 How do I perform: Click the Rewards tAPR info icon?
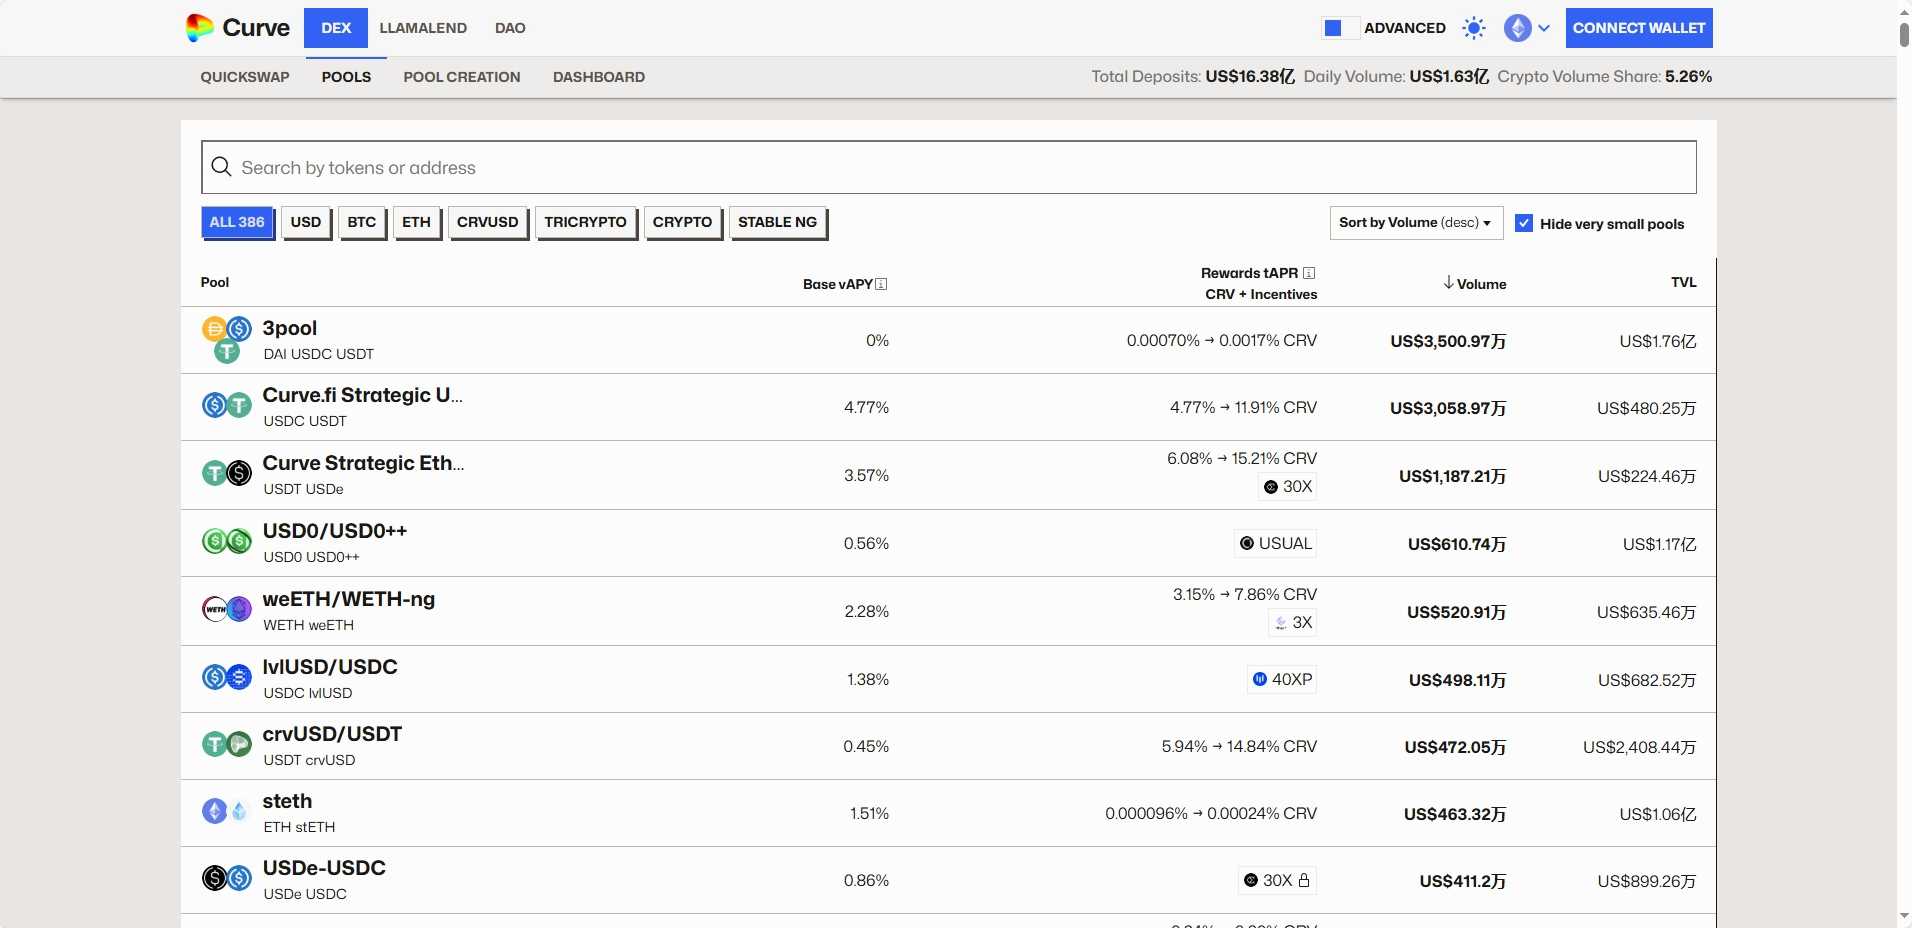pyautogui.click(x=1309, y=273)
